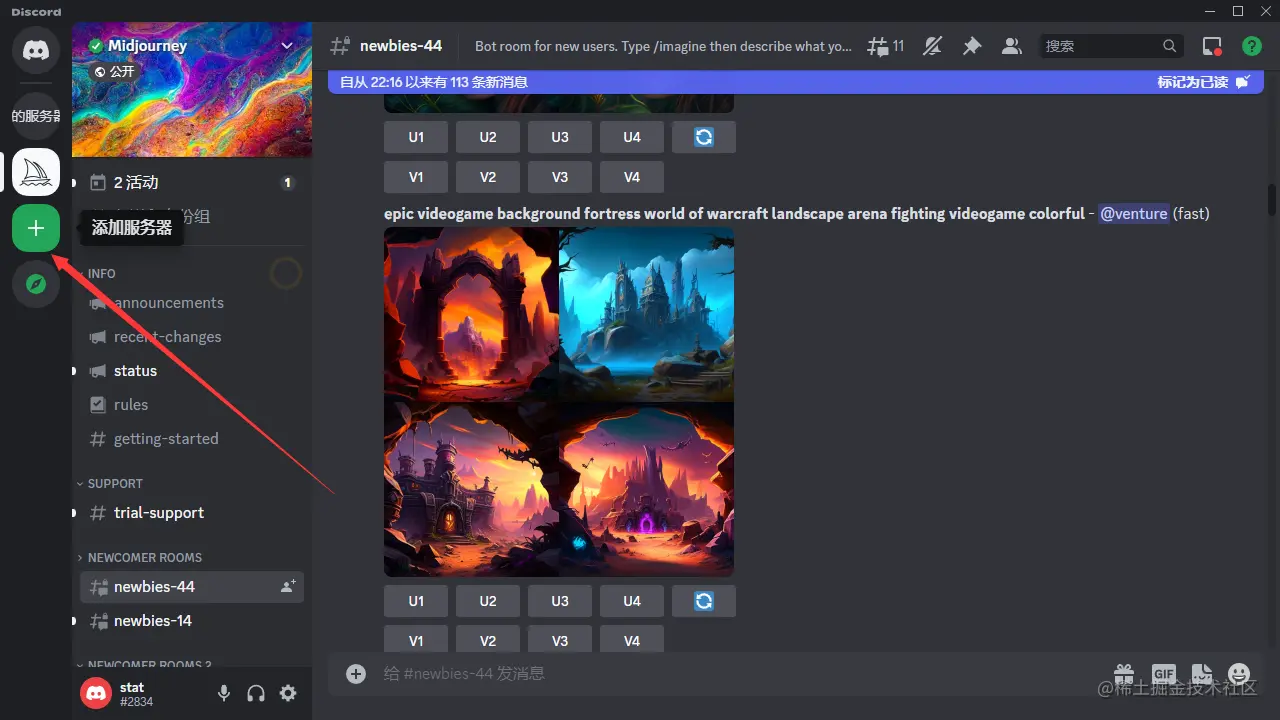Screen dimensions: 1280x720
Task: Click the upper U1 upscale button
Action: (x=416, y=137)
